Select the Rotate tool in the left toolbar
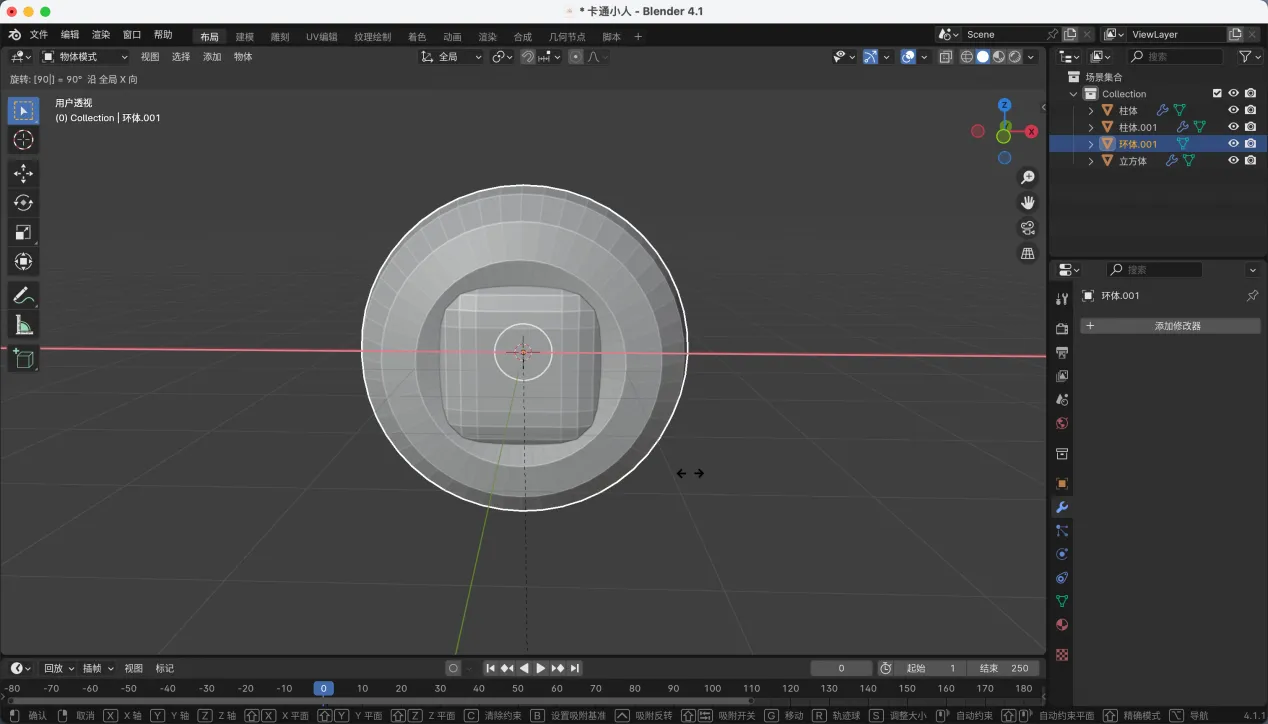 pos(23,203)
